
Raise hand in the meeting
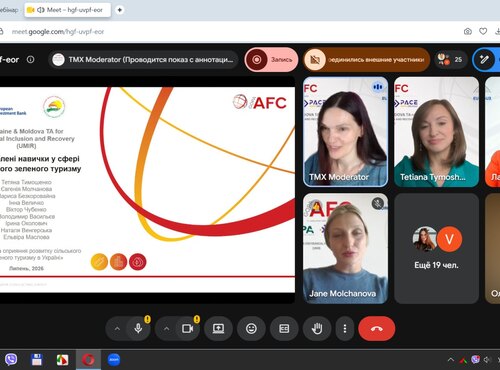(317, 329)
